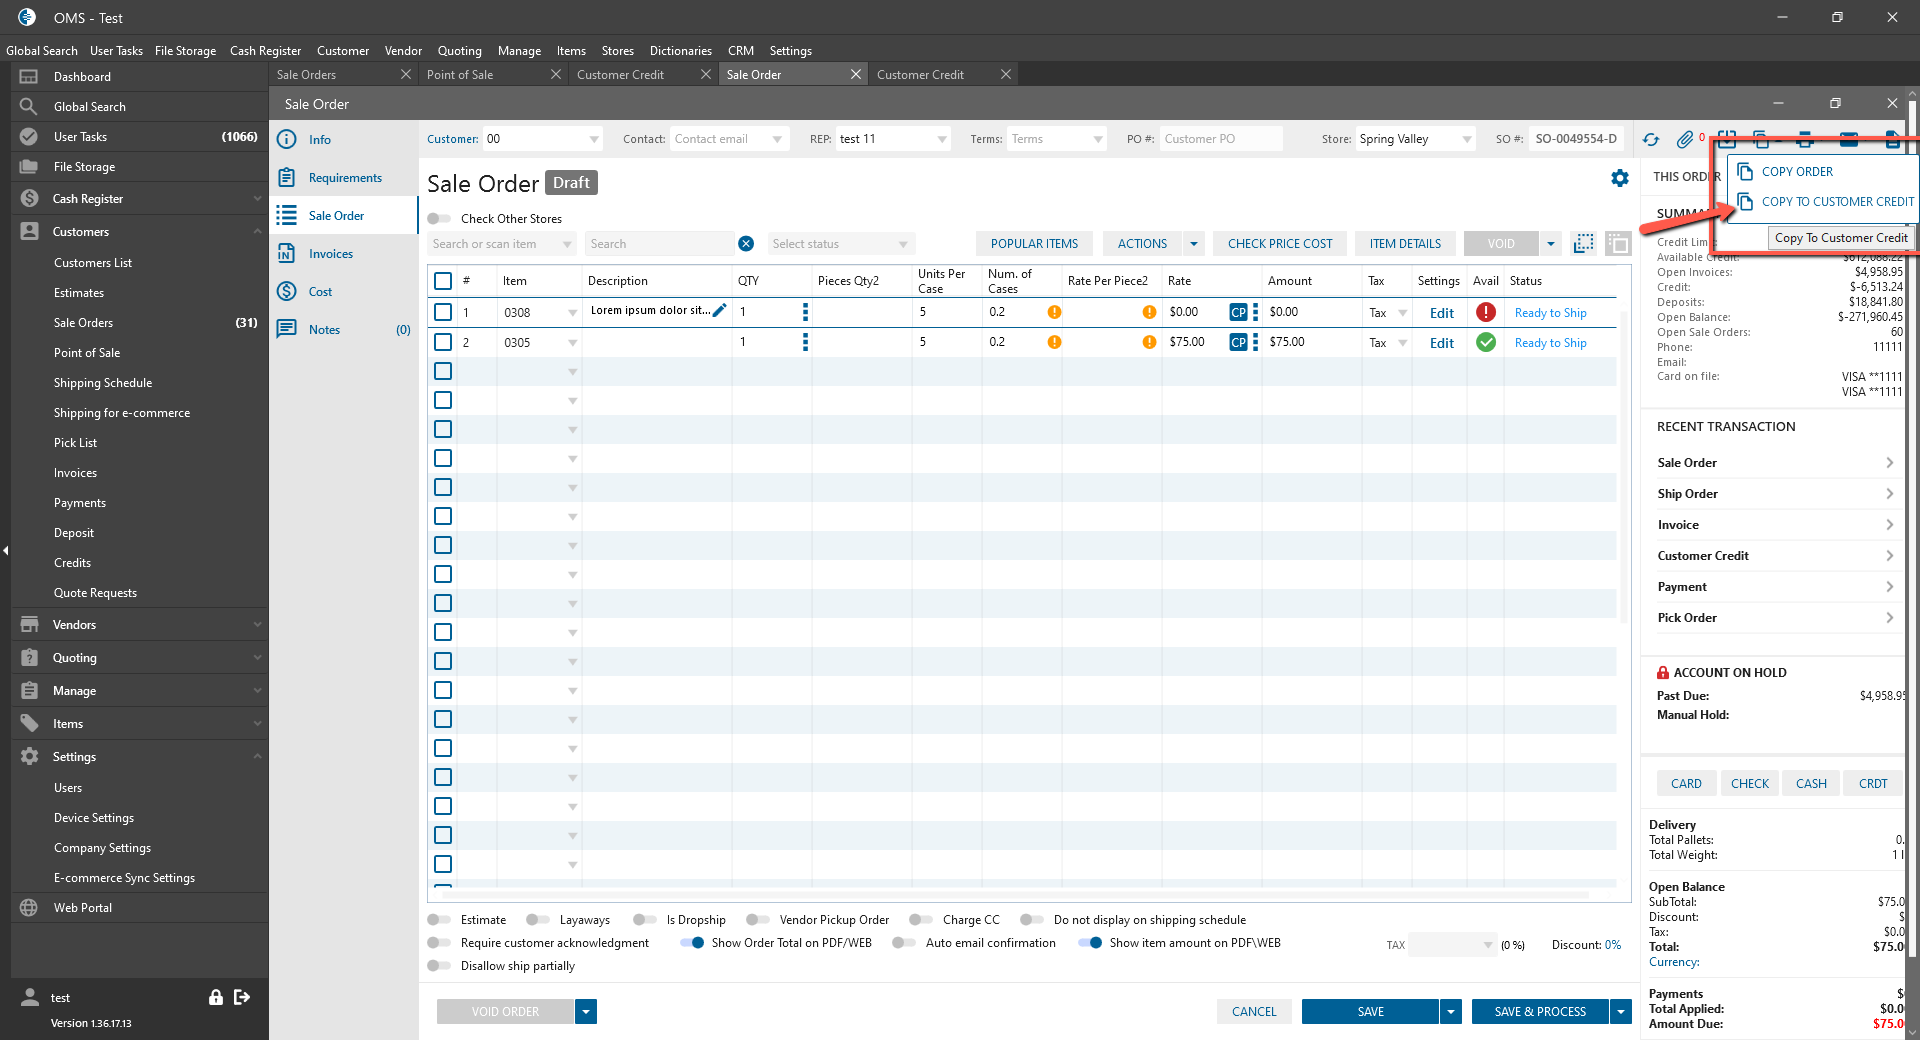Switch to the Point of Sale tab
1920x1040 pixels.
[x=460, y=75]
